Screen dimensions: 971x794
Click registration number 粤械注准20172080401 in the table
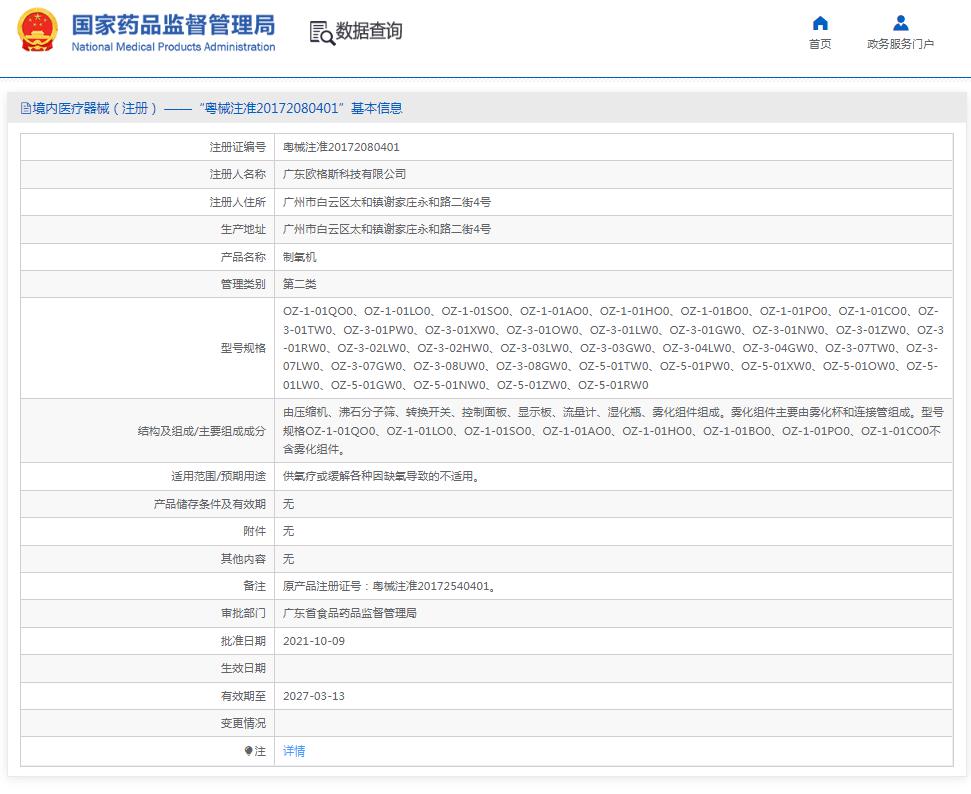(341, 147)
